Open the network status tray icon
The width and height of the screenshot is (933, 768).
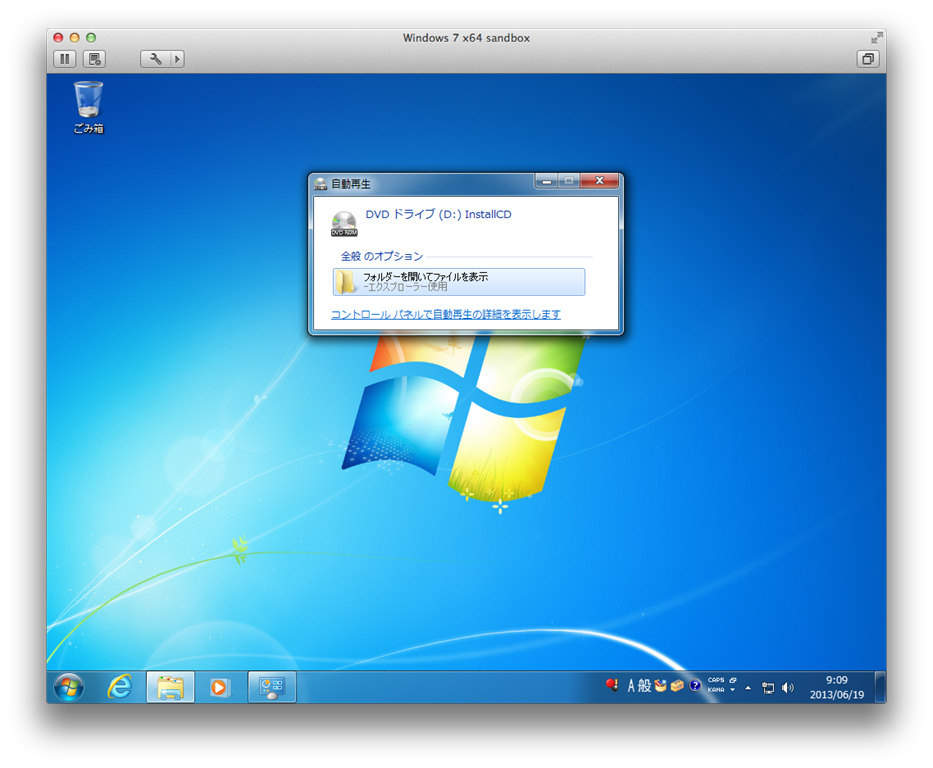pyautogui.click(x=768, y=688)
